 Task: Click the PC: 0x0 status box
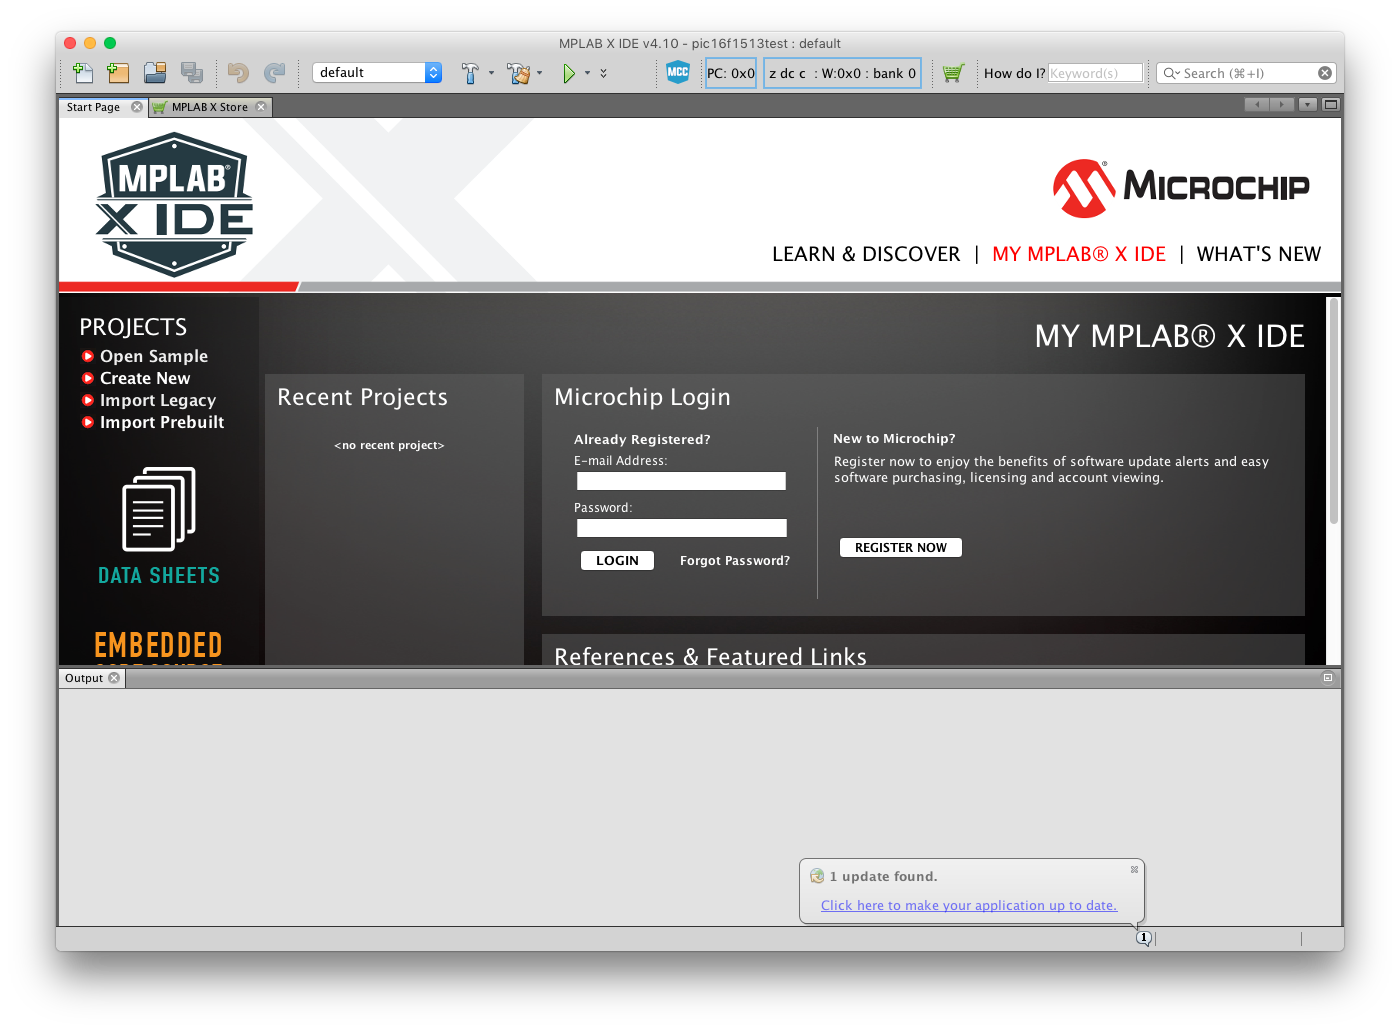coord(731,73)
